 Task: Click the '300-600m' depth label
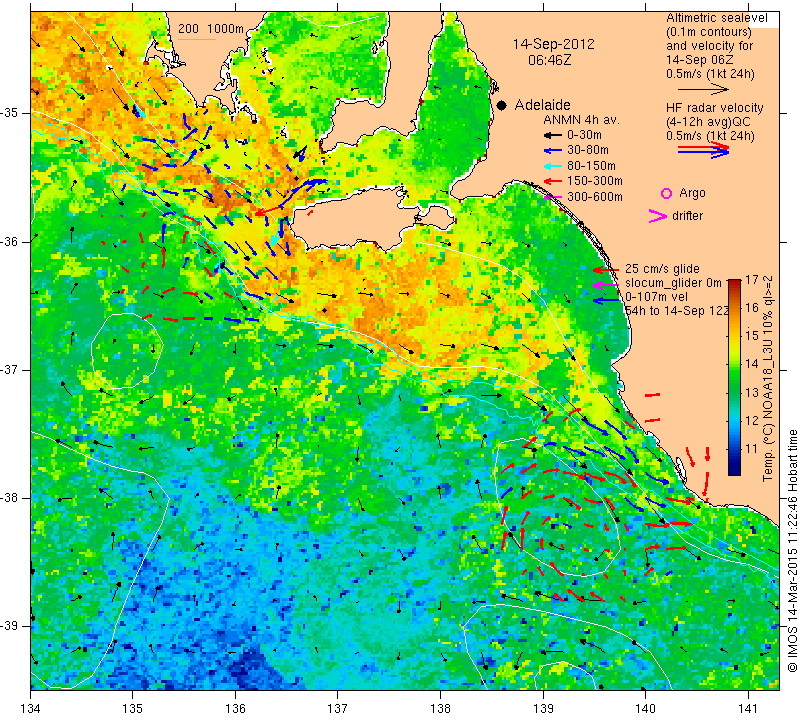click(x=595, y=196)
